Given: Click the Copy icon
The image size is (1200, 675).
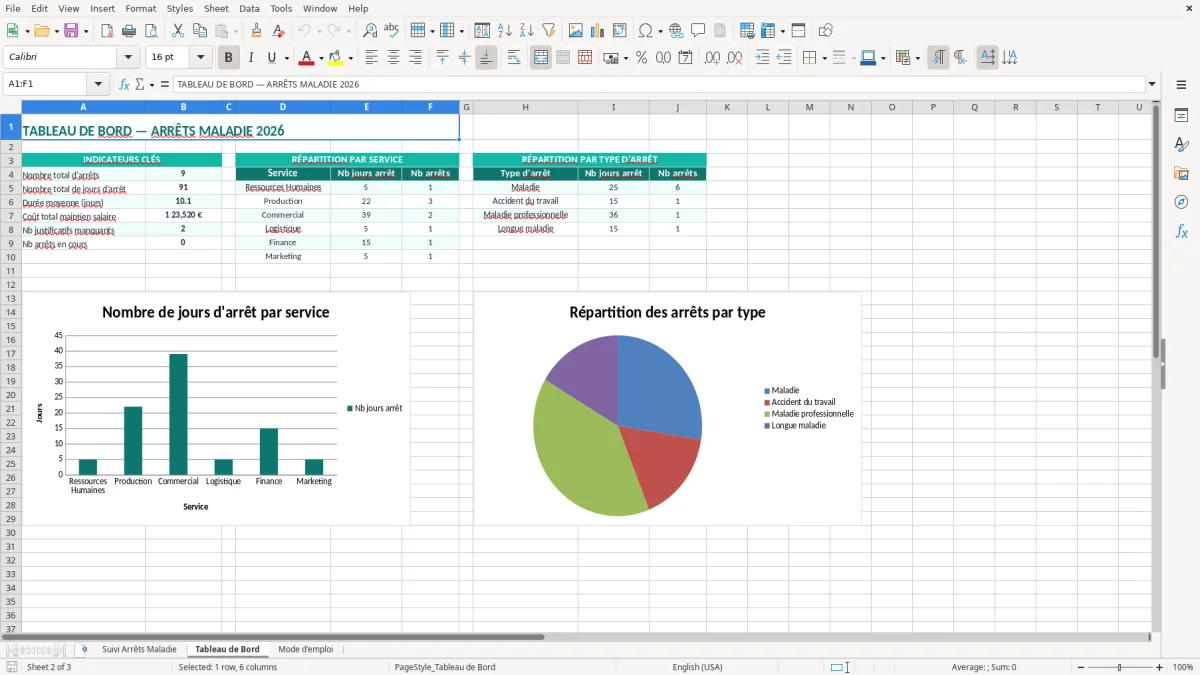Looking at the screenshot, I should 200,31.
